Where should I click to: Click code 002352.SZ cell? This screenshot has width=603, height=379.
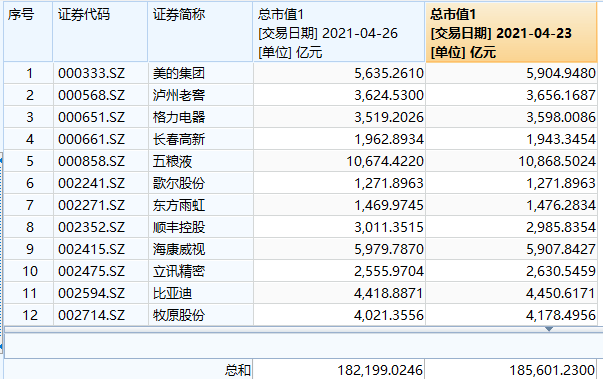(x=100, y=227)
